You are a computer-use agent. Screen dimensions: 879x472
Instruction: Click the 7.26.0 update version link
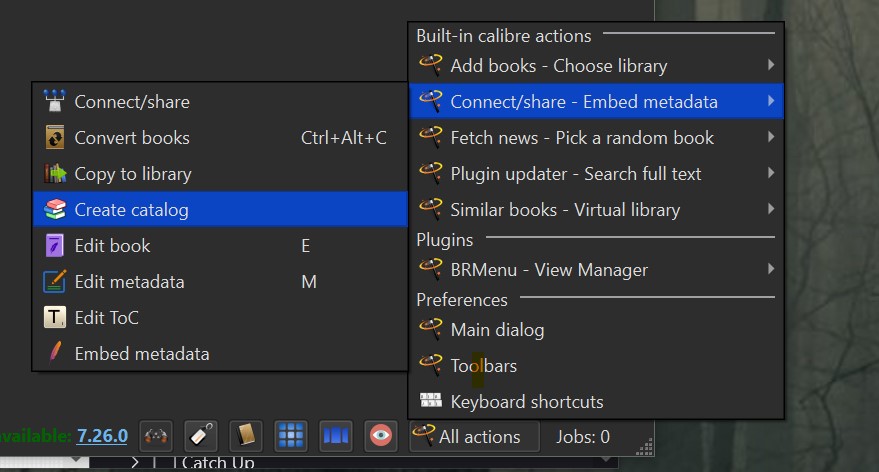pos(102,436)
